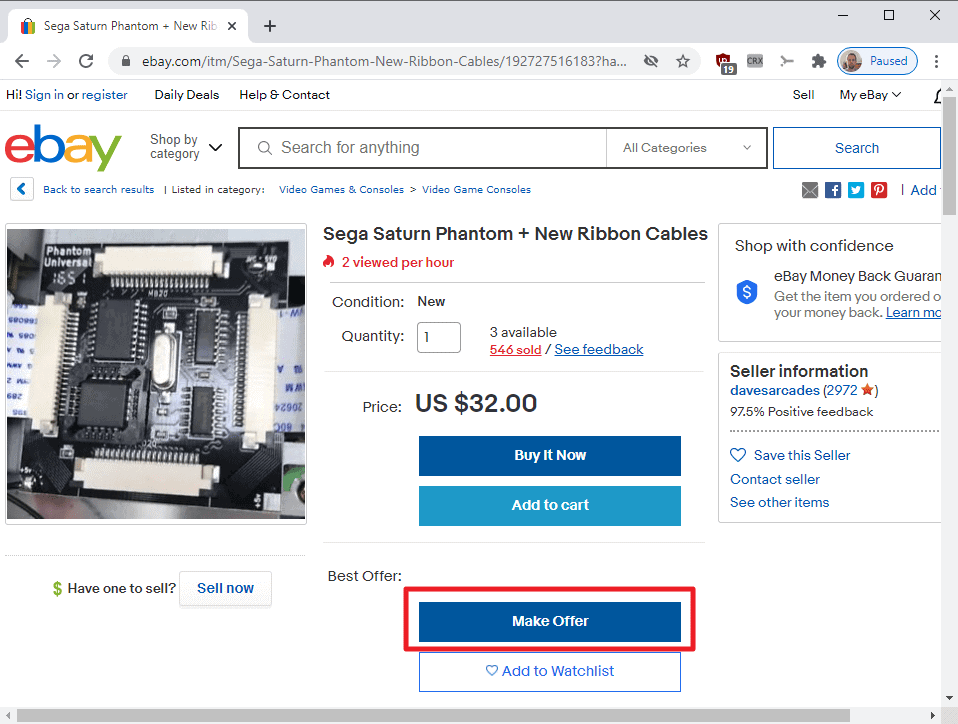Click the crossed-out eye icon in address bar
Viewport: 958px width, 724px height.
651,61
